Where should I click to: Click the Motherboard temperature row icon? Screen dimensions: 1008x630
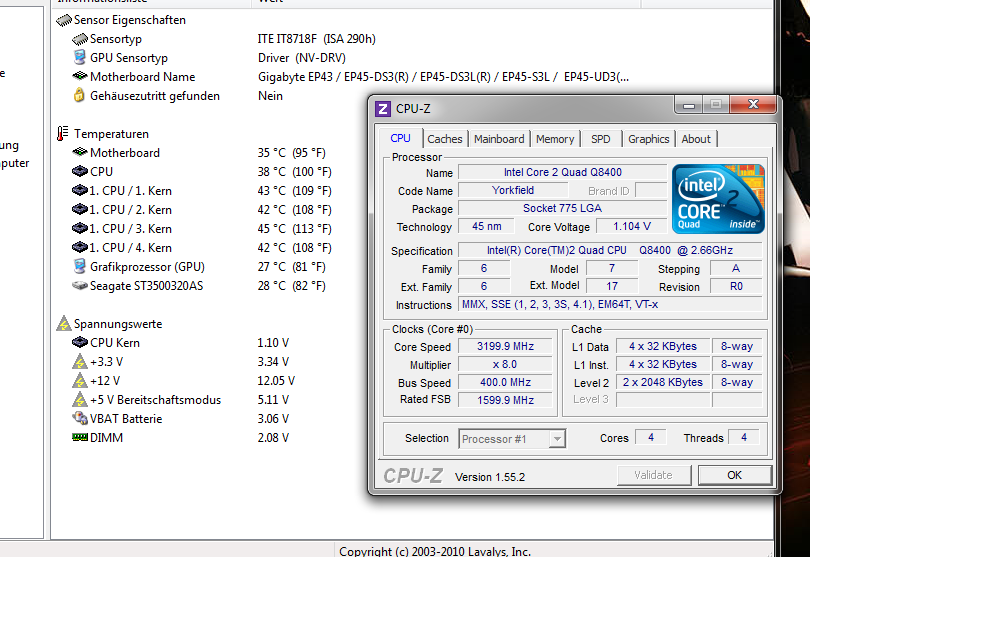pos(80,152)
